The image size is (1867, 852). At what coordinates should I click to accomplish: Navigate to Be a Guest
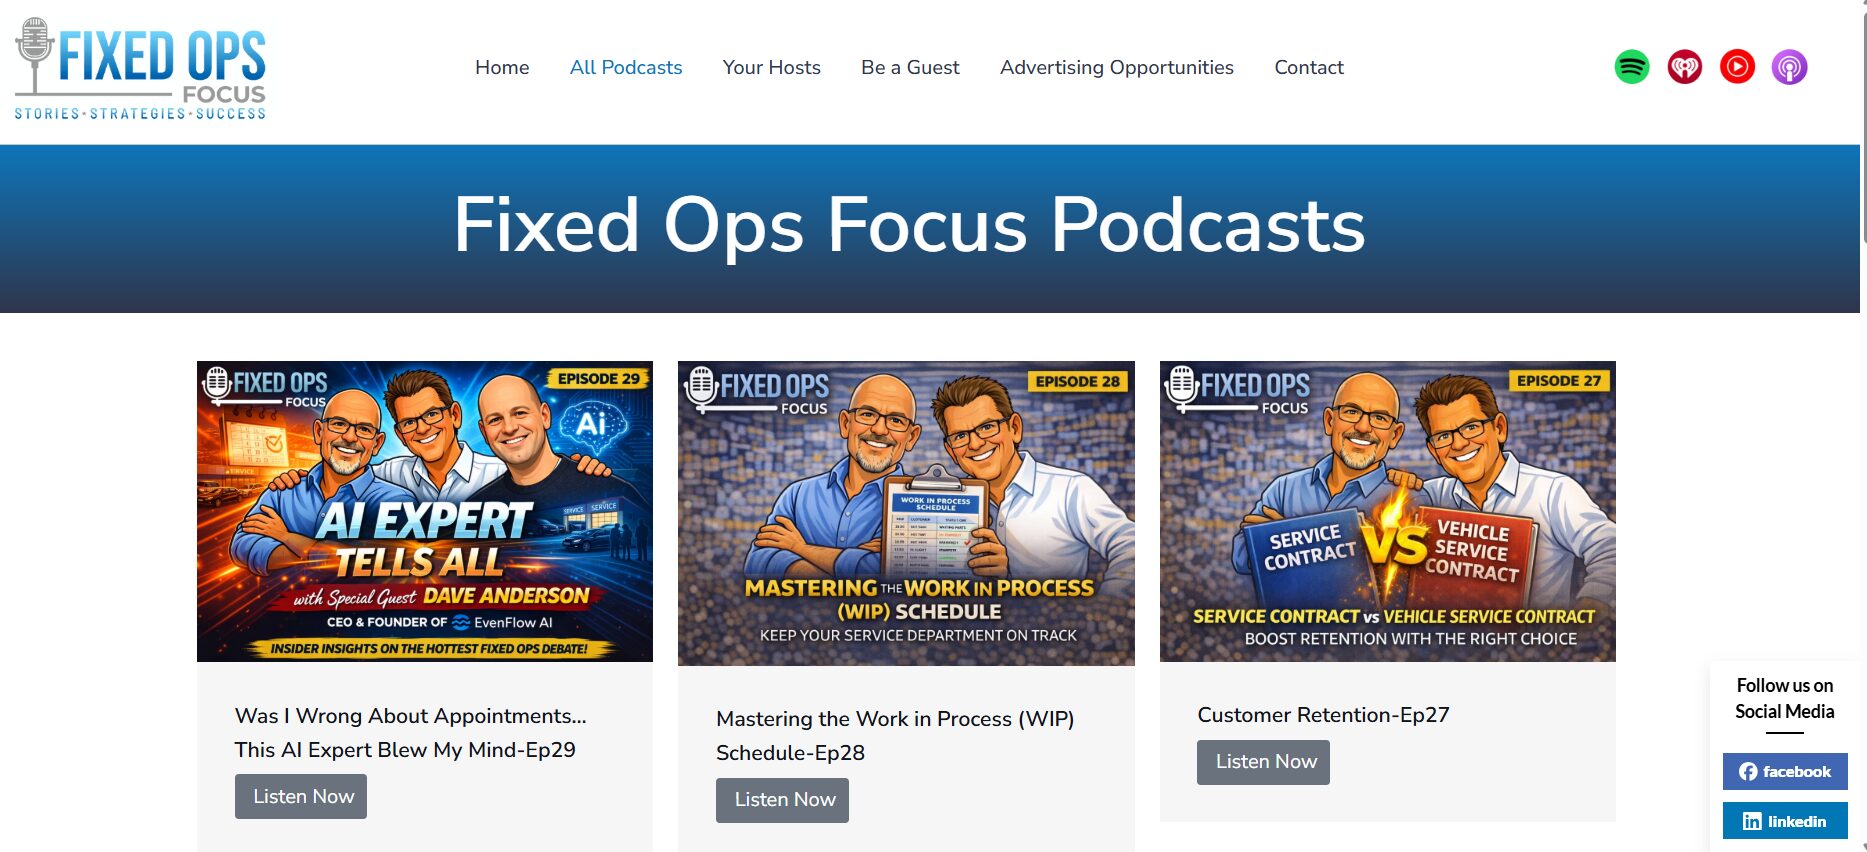[x=910, y=67]
